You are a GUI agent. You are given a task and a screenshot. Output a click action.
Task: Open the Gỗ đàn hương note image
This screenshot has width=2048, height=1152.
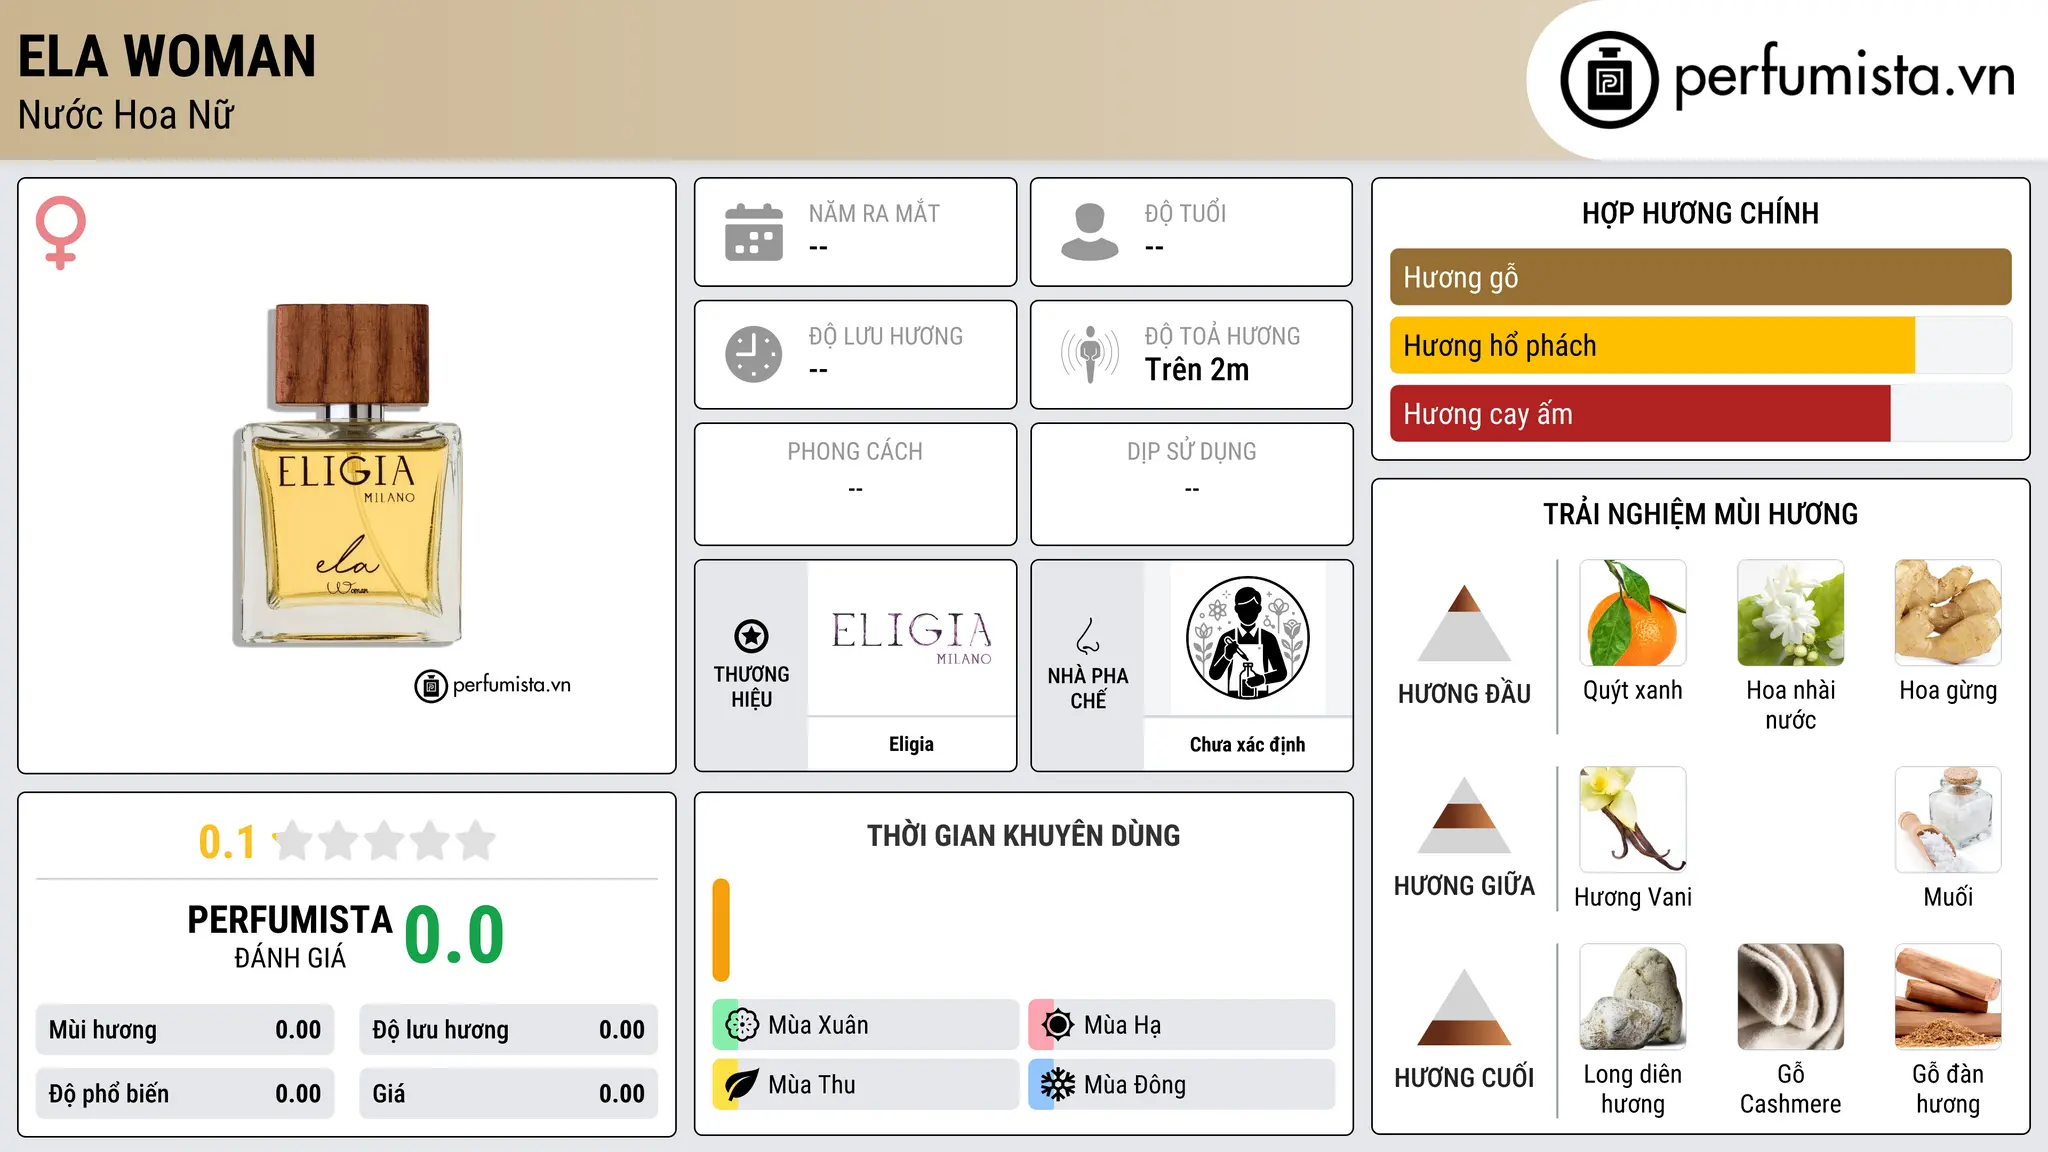1948,997
